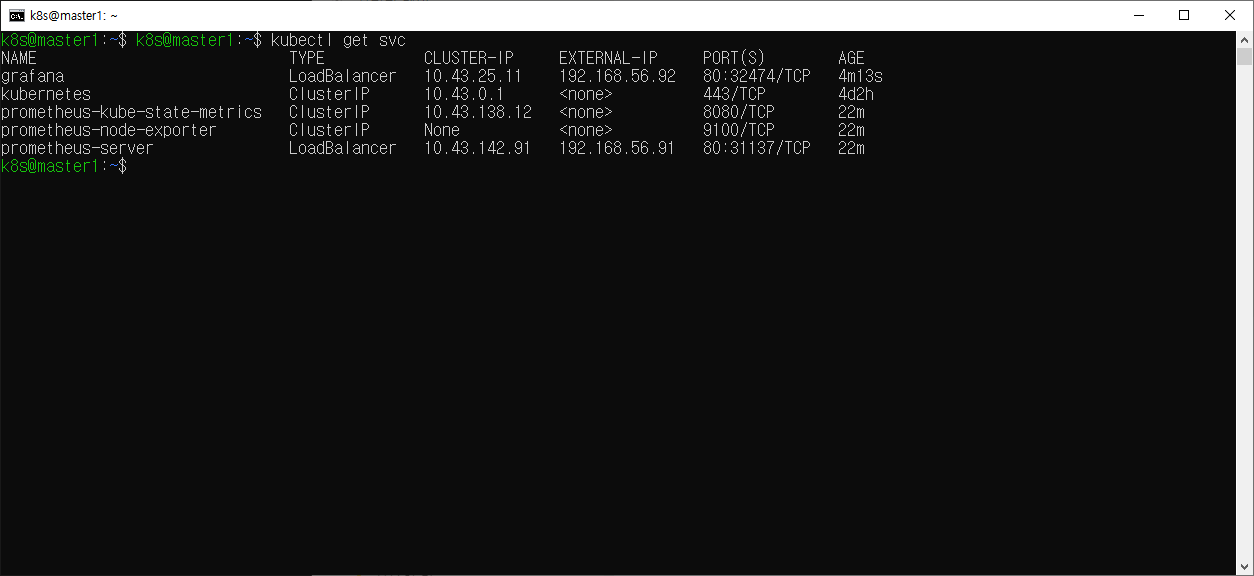The height and width of the screenshot is (576, 1254).
Task: Click the scrollbar down arrow
Action: point(1245,566)
